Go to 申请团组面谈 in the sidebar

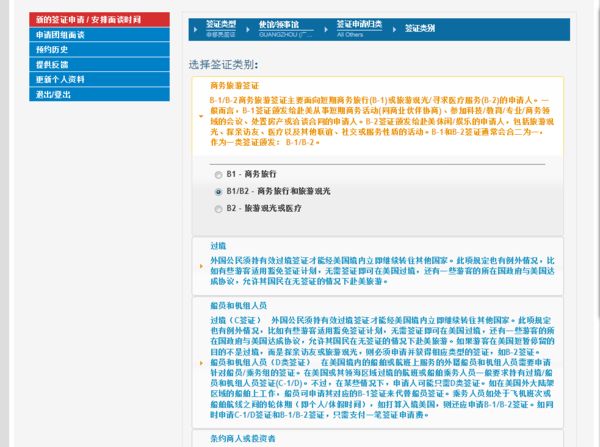(60, 34)
